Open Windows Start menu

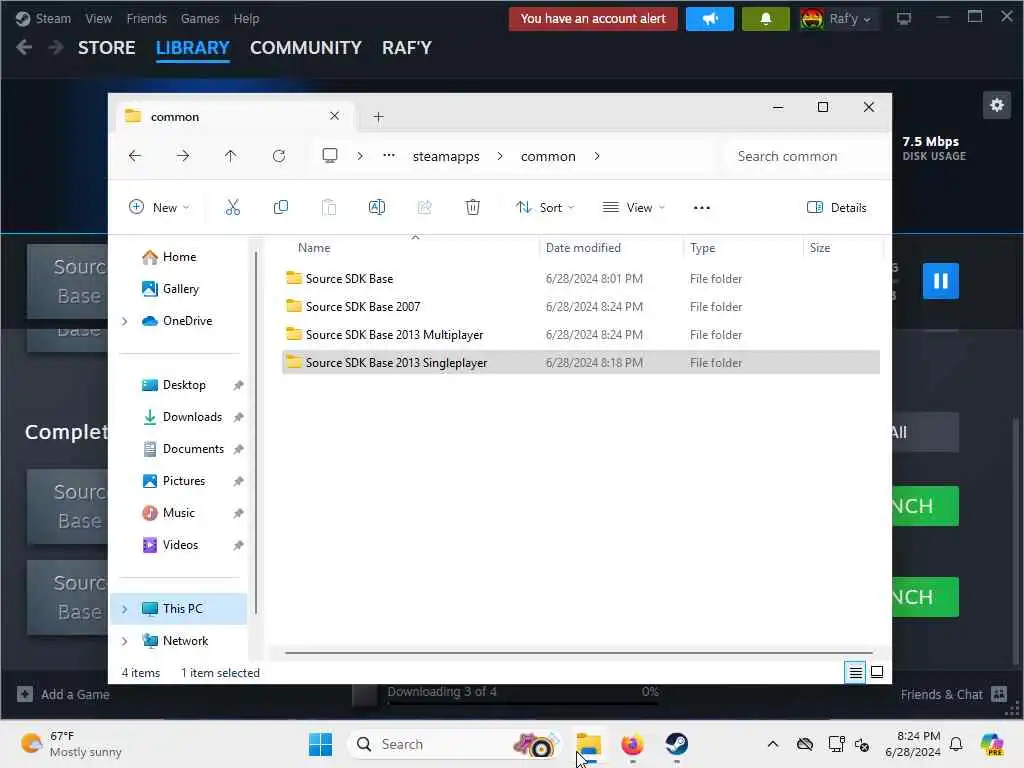(320, 744)
